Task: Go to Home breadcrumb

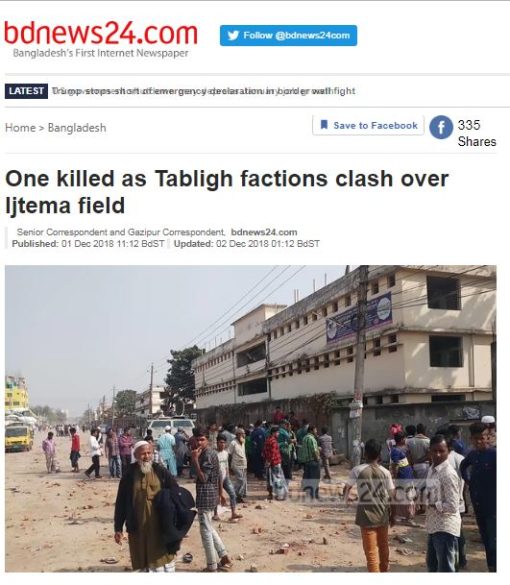Action: pyautogui.click(x=20, y=128)
